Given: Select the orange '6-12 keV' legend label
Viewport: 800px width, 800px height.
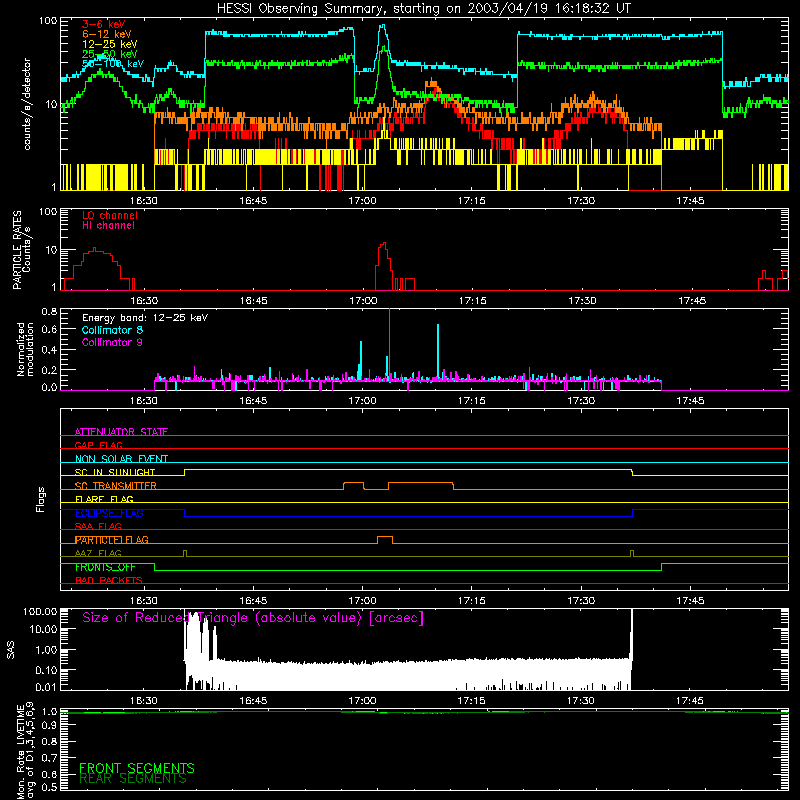Looking at the screenshot, I should point(107,34).
